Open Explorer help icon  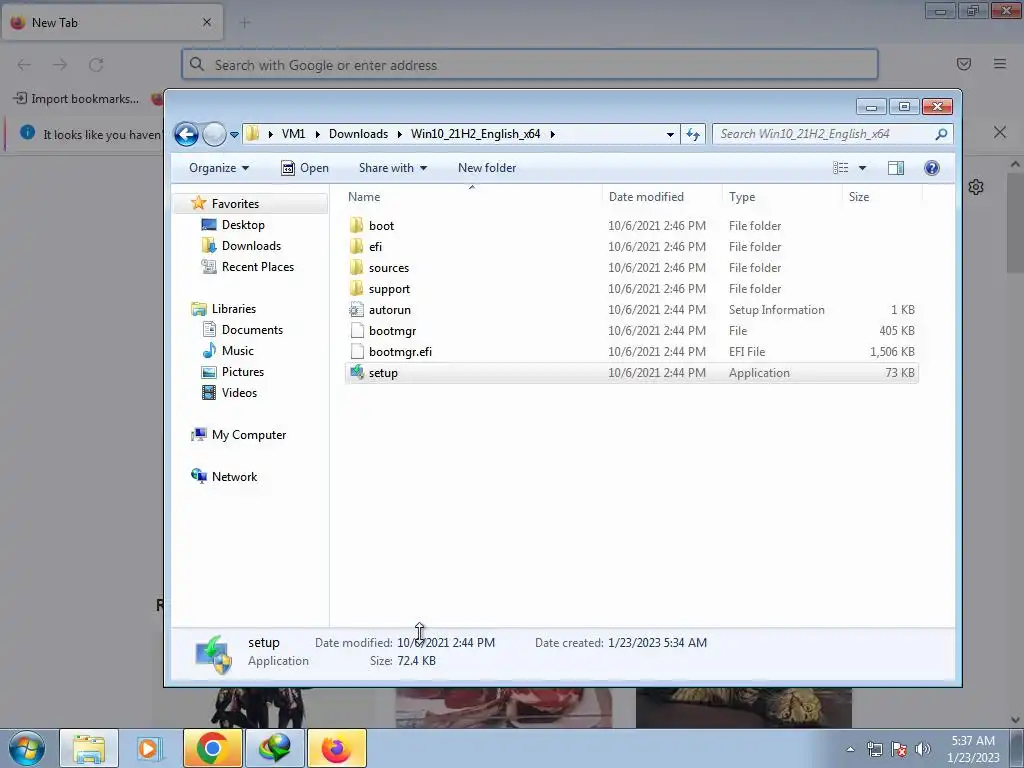932,168
